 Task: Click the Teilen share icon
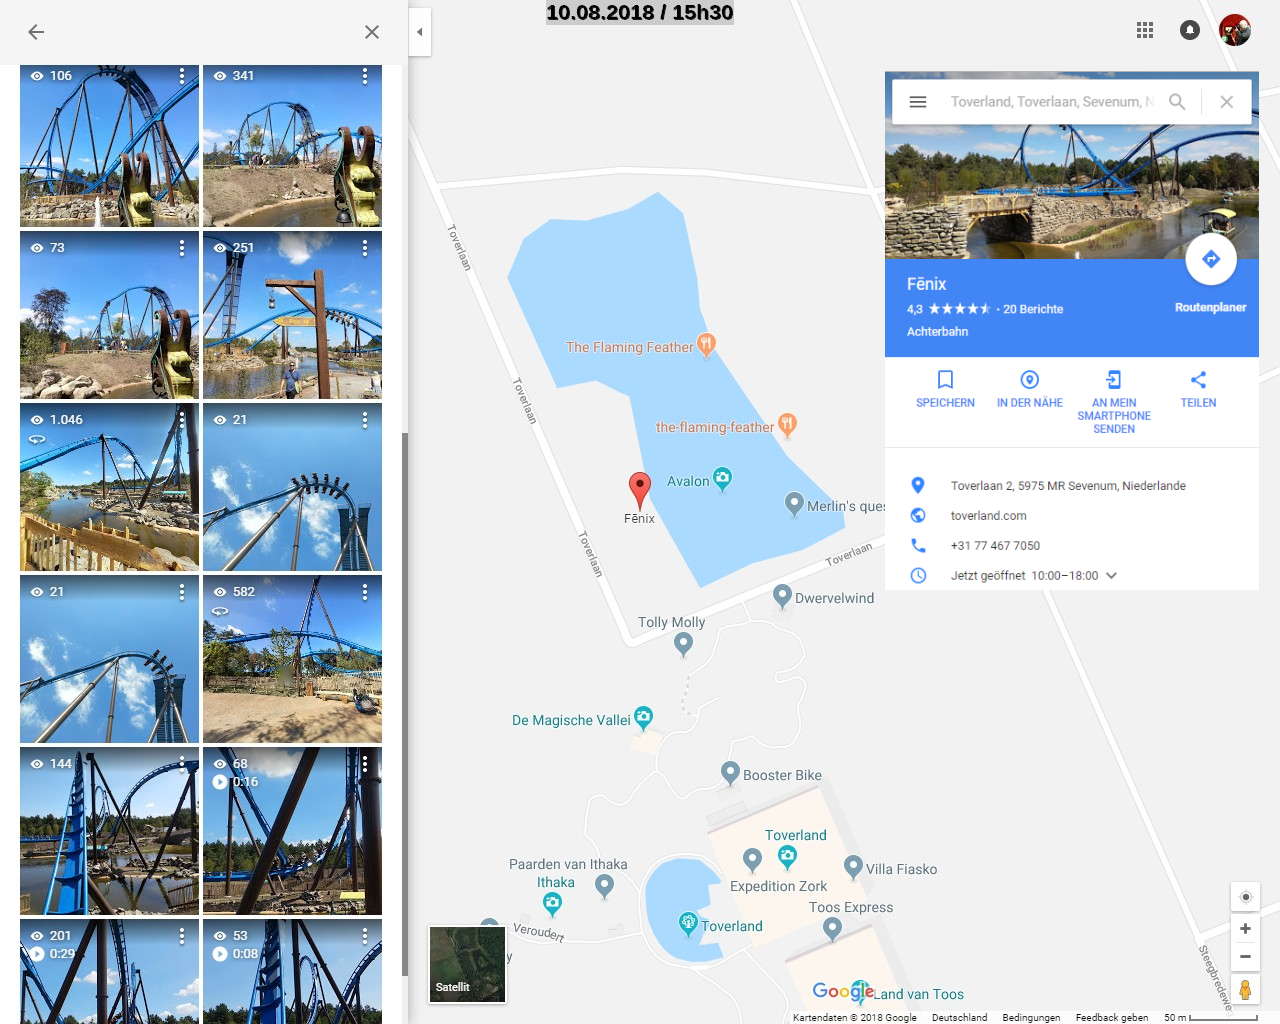click(x=1198, y=380)
